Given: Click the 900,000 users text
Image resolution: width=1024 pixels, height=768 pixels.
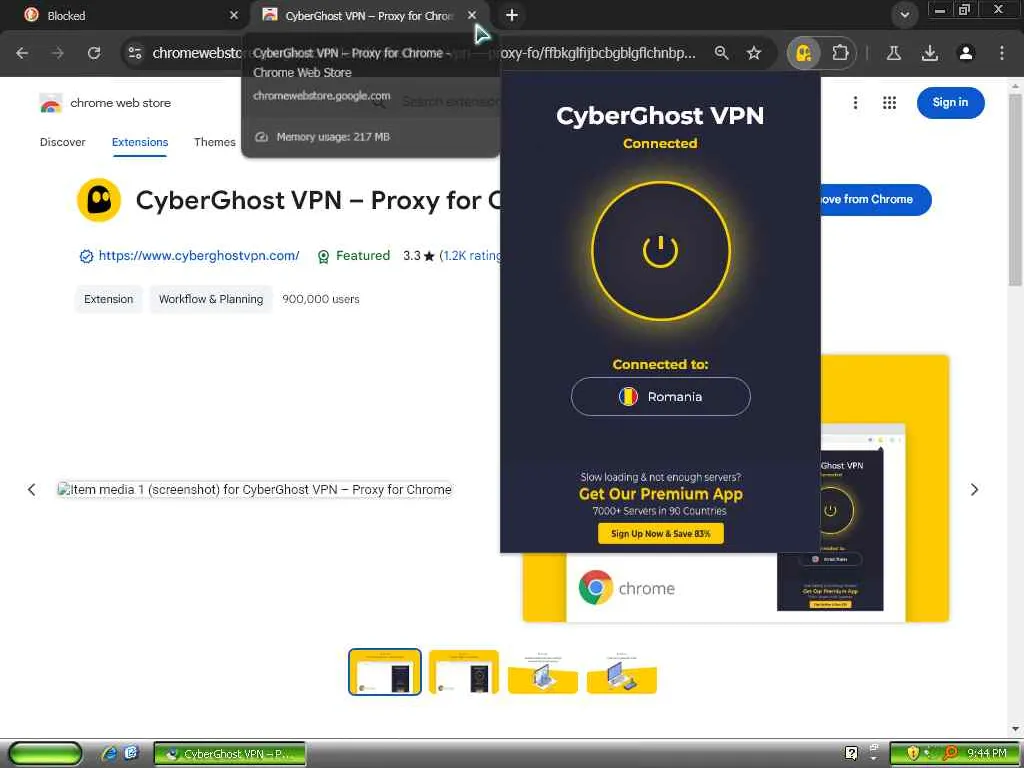Looking at the screenshot, I should (x=321, y=299).
